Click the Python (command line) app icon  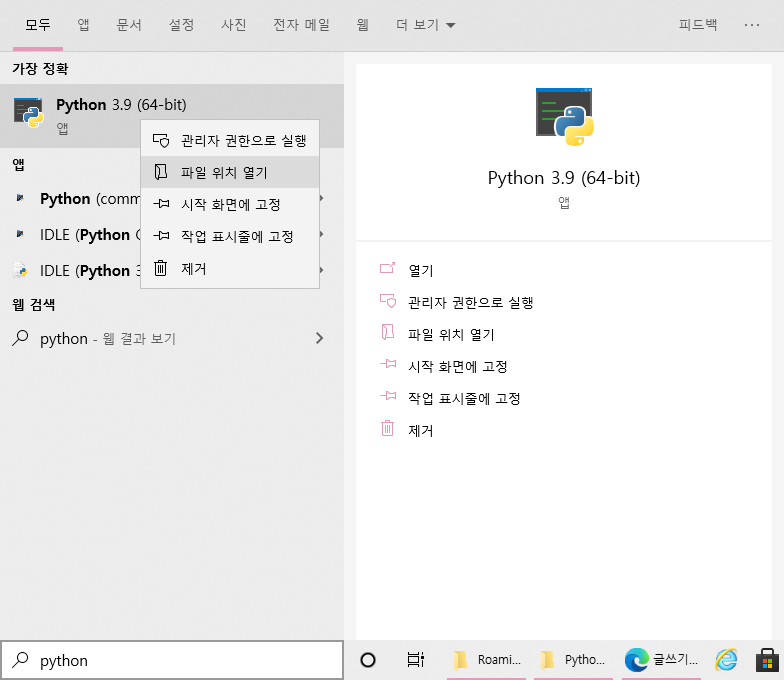point(20,198)
